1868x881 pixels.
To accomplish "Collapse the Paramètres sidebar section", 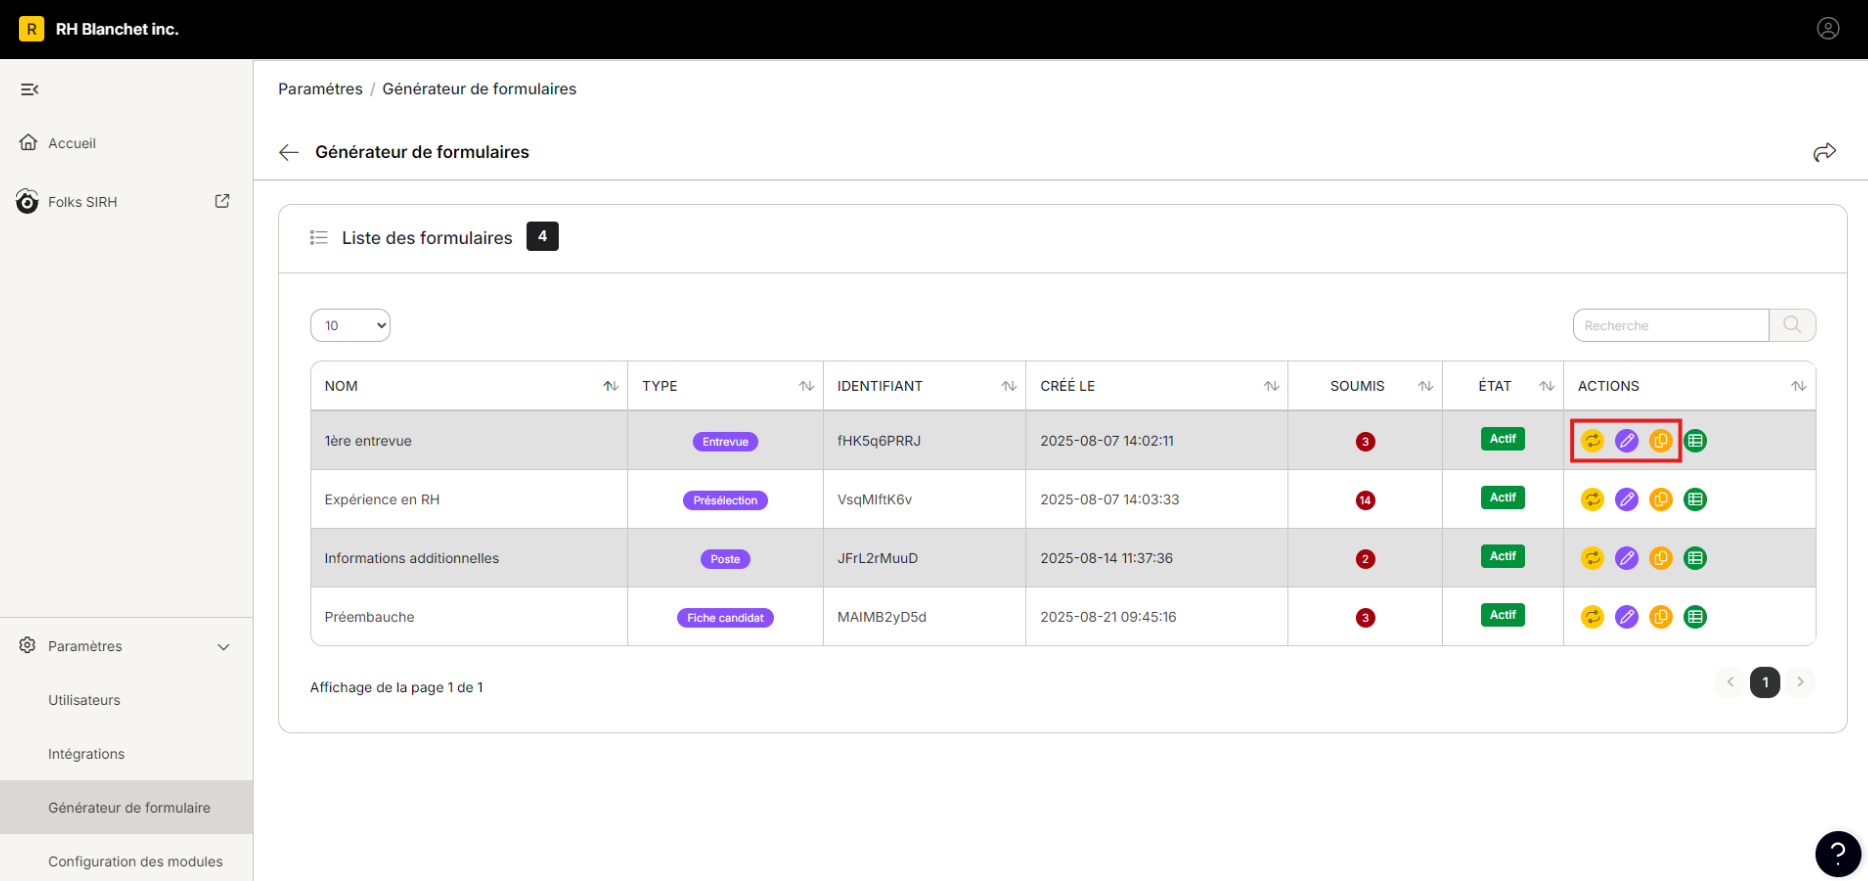I will (224, 647).
